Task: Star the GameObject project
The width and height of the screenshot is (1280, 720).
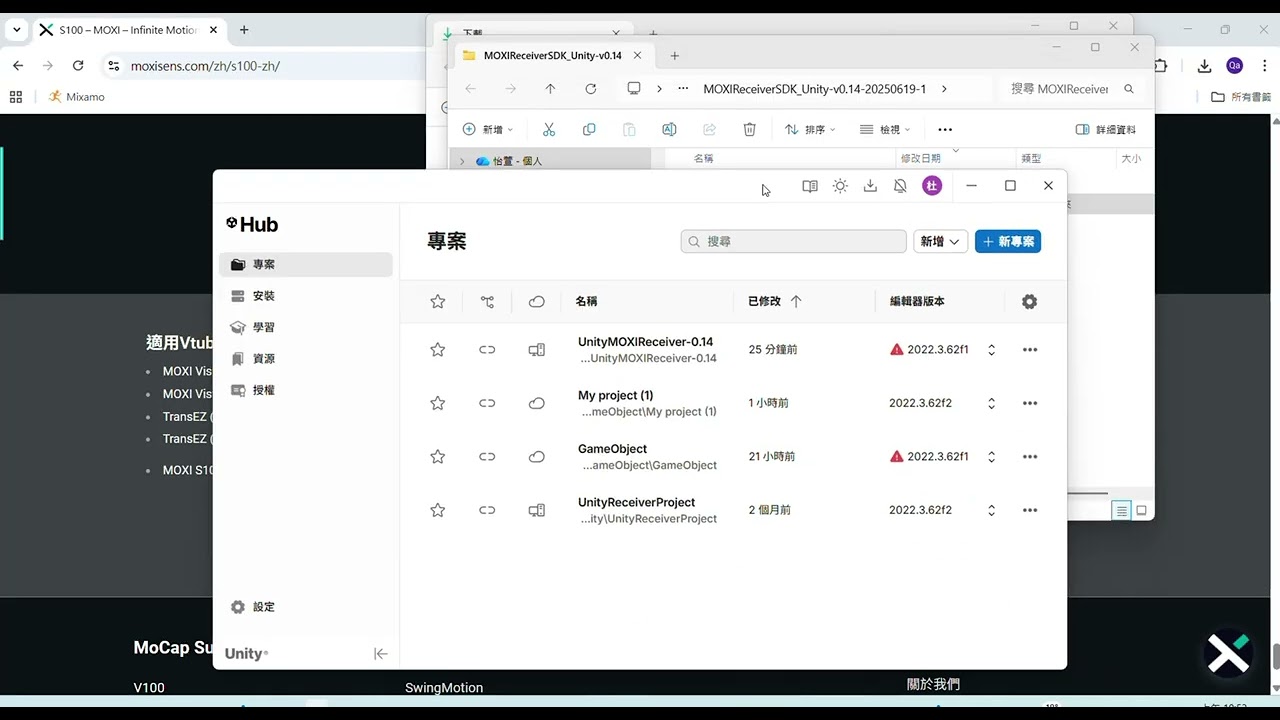Action: coord(437,457)
